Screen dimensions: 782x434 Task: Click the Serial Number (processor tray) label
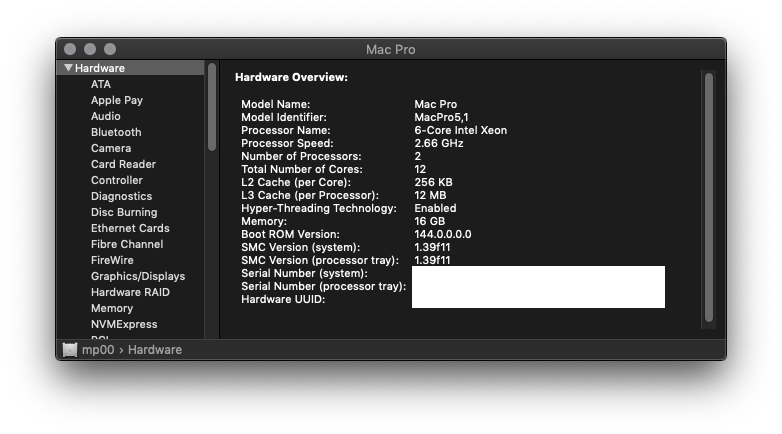[x=323, y=286]
